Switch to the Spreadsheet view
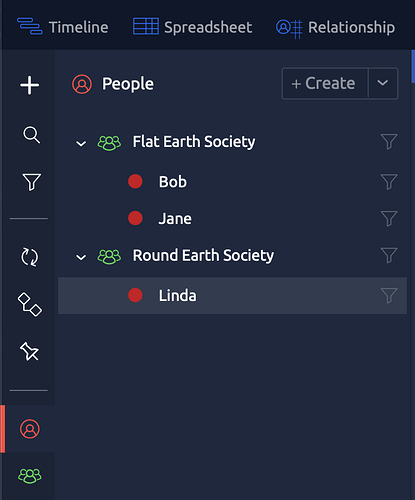The width and height of the screenshot is (415, 500). (192, 27)
